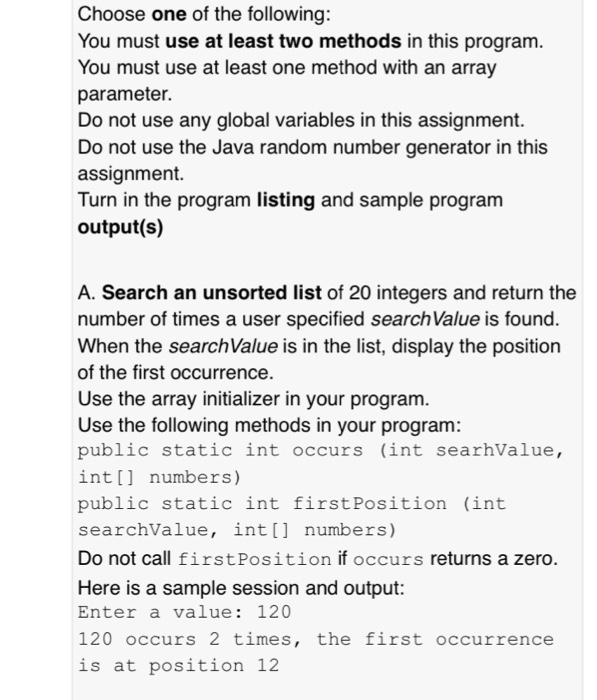Click the code line 'public static int firstPosition'
The height and width of the screenshot is (700, 597).
click(262, 504)
